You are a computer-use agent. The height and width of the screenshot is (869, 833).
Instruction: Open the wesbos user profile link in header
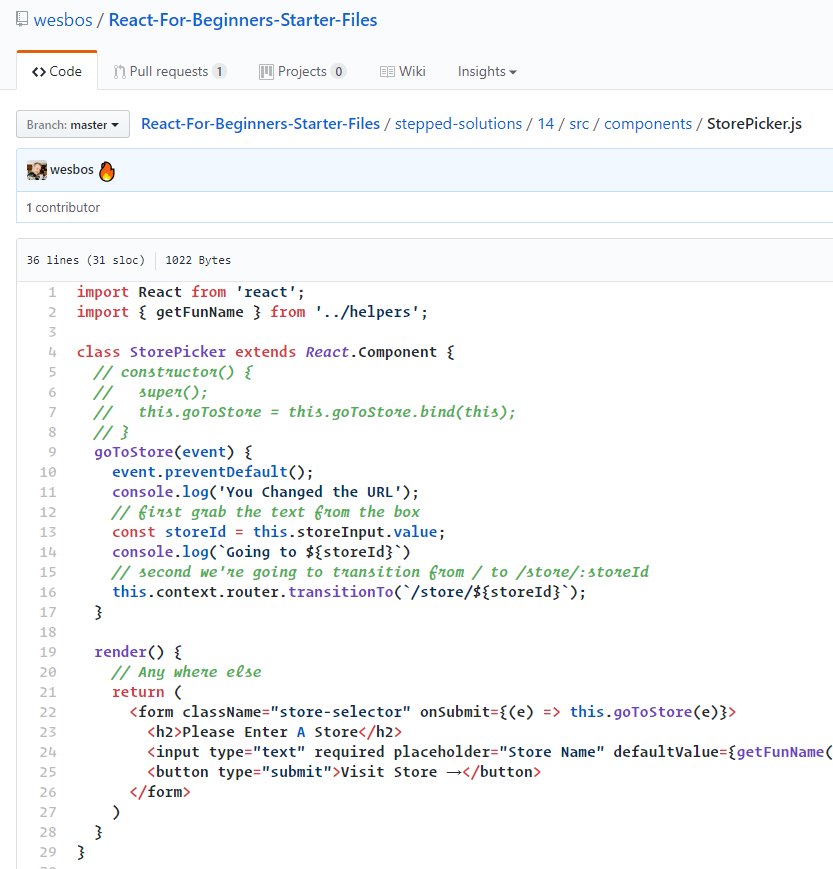[x=63, y=20]
